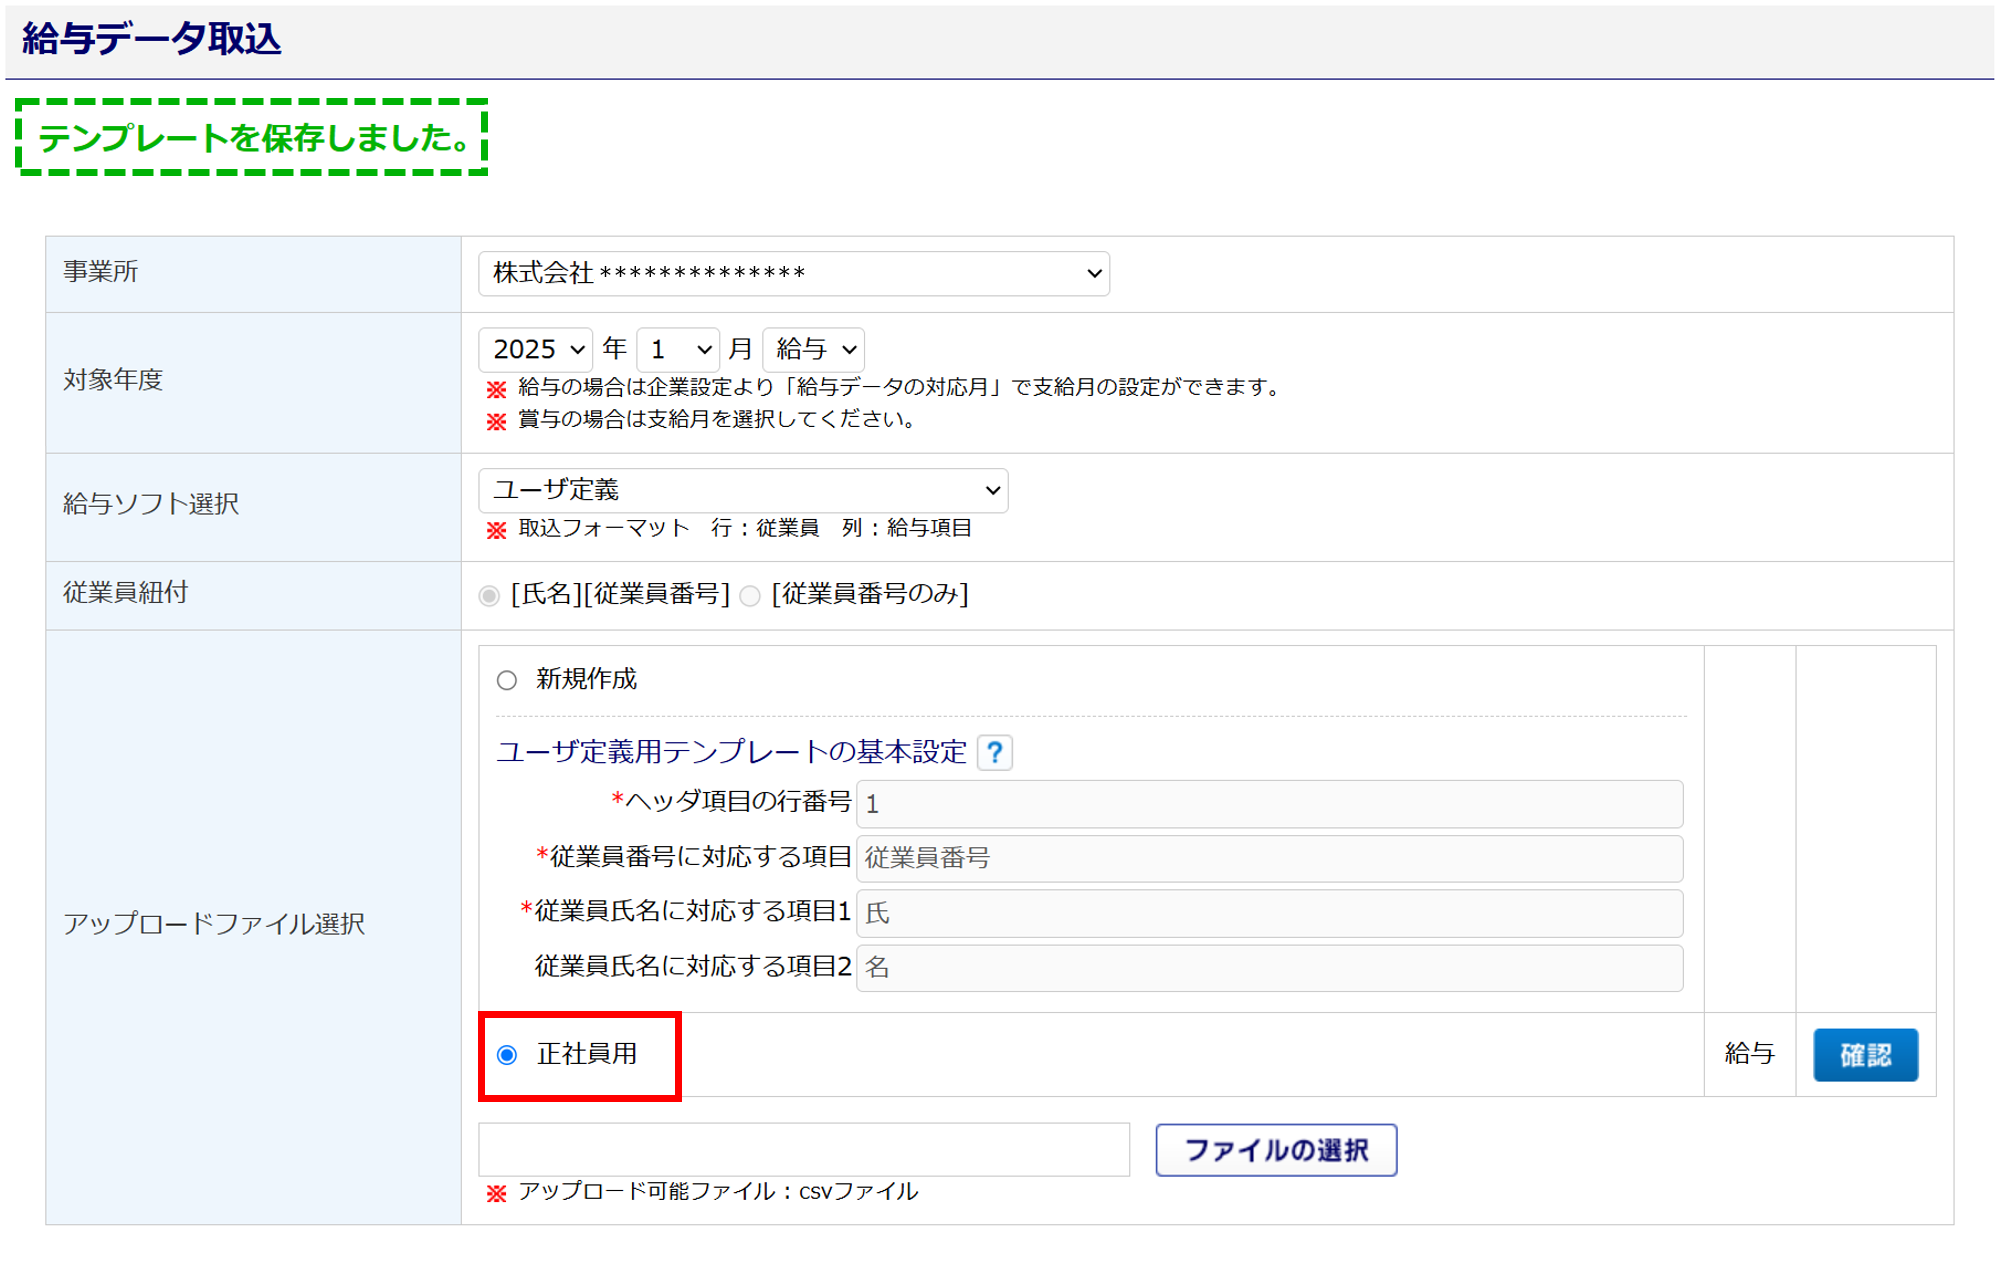Click the 給与データ取込 page title
Viewport: 2001px width, 1264px height.
152,39
